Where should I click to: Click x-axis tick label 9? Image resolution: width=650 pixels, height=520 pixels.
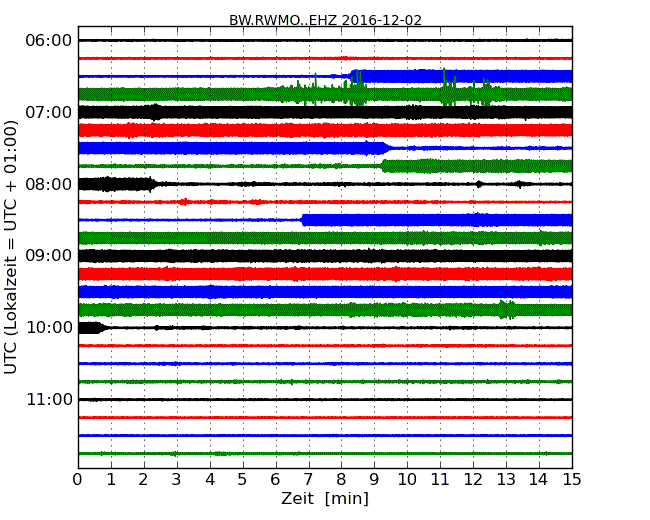click(374, 480)
